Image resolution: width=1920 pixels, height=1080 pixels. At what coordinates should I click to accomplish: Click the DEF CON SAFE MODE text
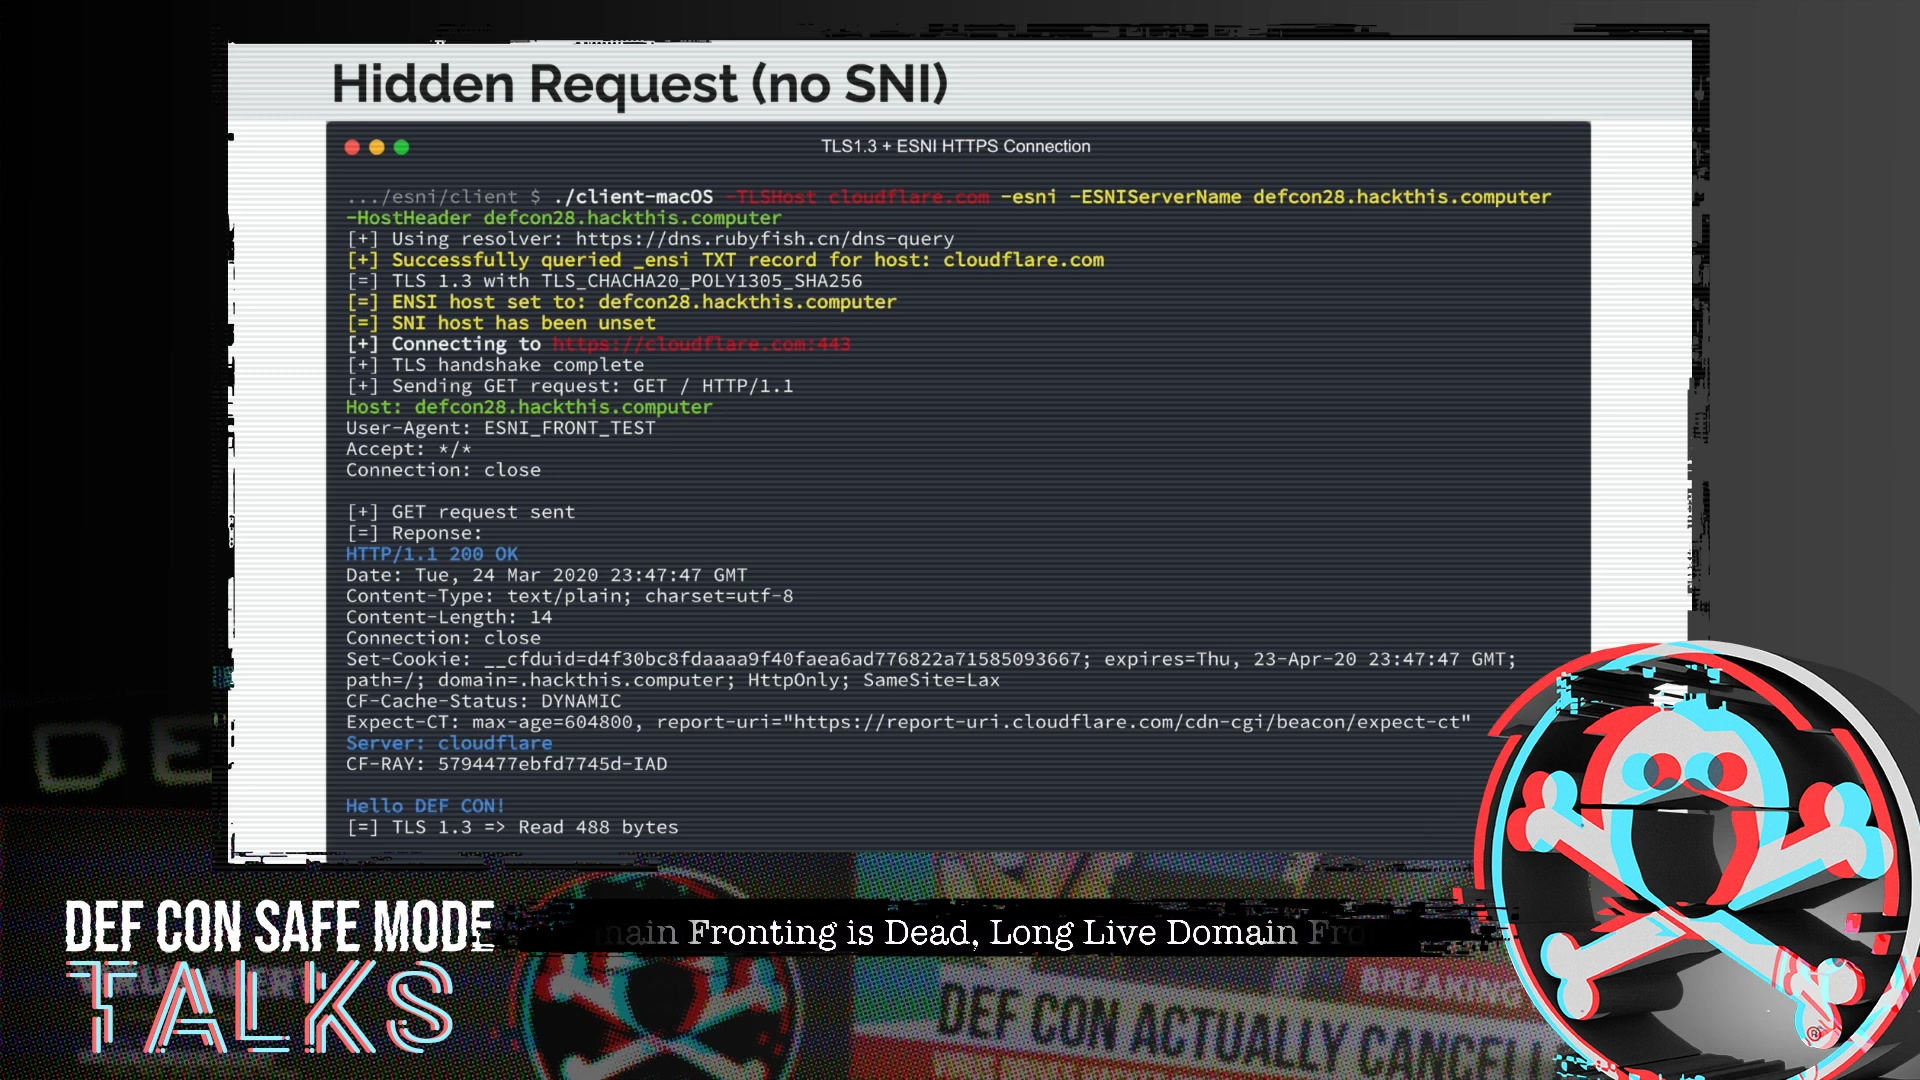point(279,926)
